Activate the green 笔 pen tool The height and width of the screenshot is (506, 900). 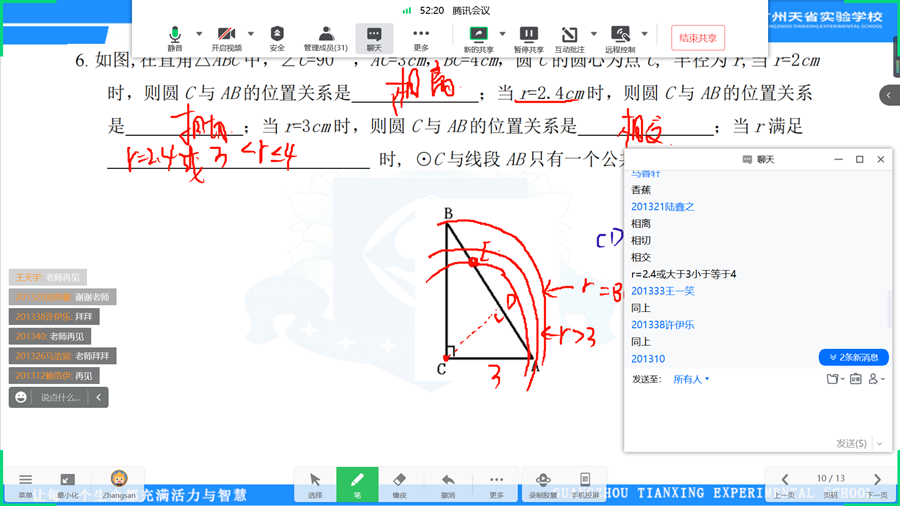click(357, 485)
